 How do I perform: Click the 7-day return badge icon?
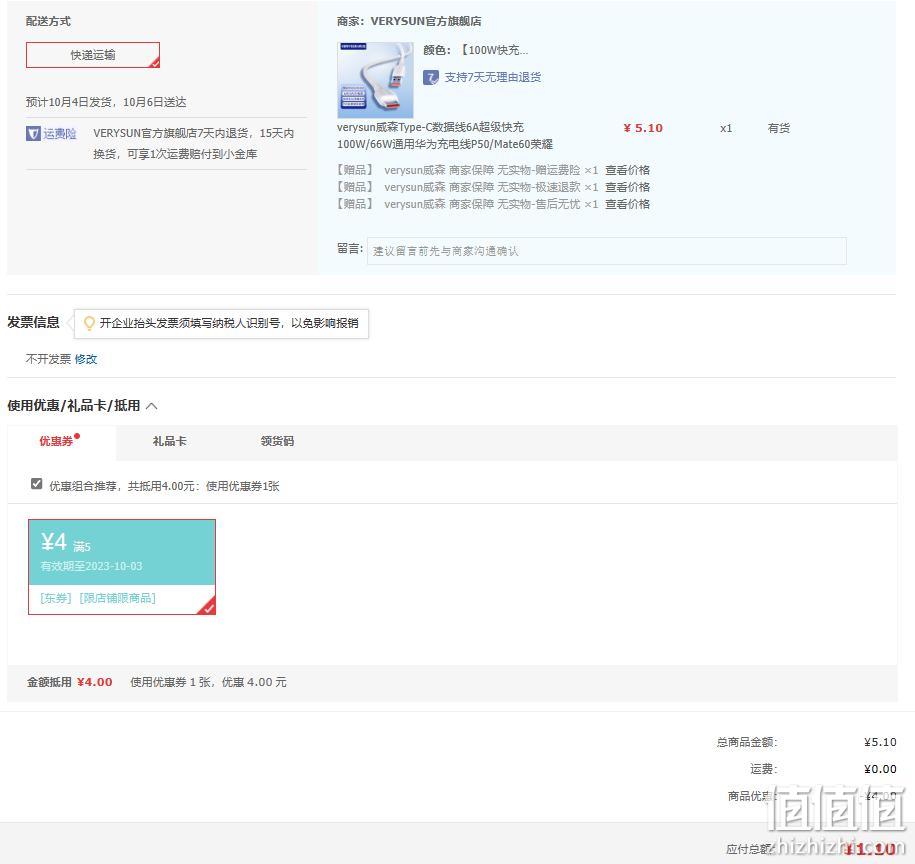[431, 78]
